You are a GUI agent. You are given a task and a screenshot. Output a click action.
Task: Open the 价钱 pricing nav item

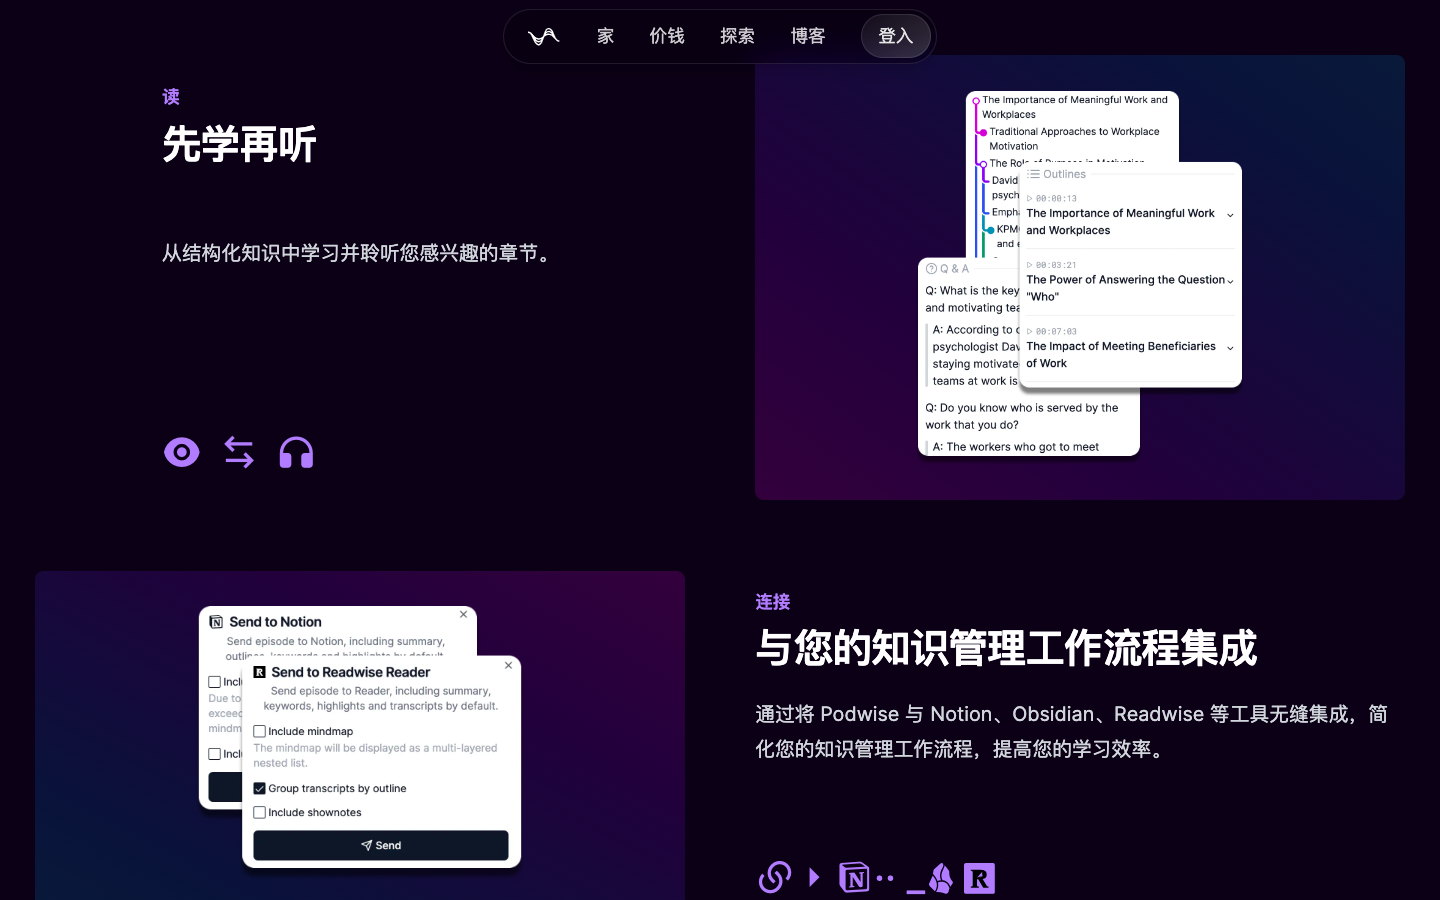[x=667, y=36]
